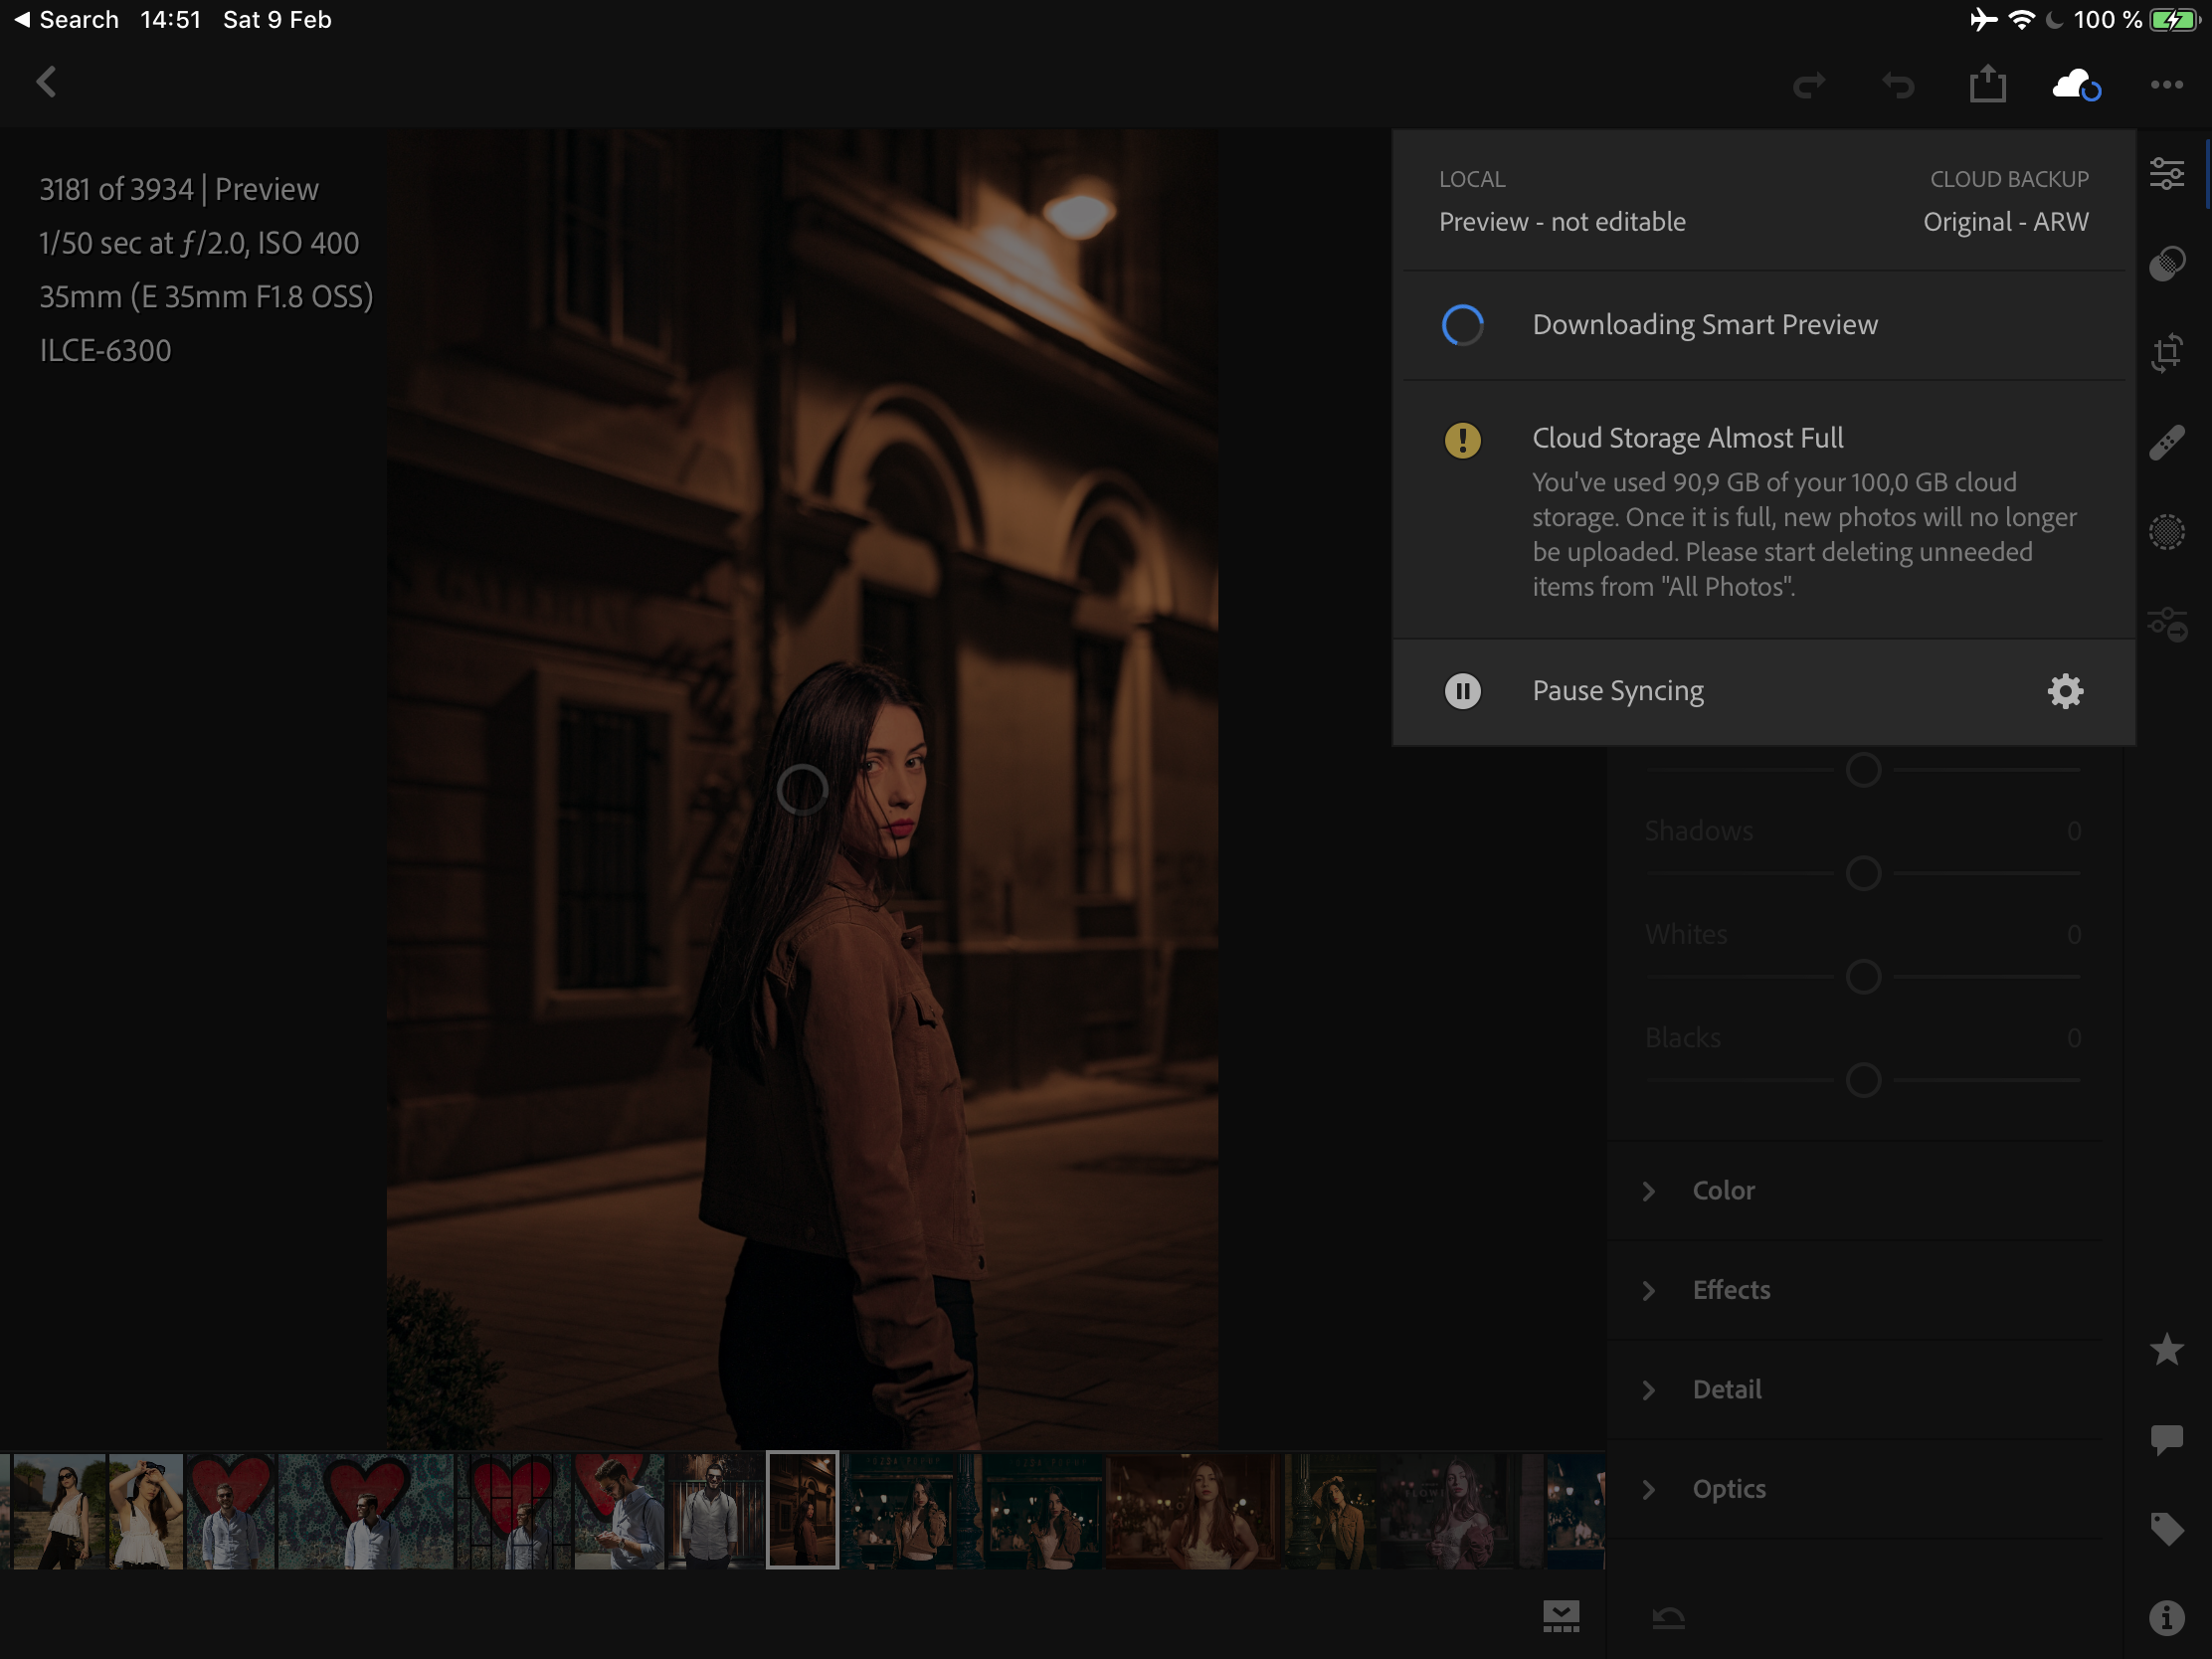The image size is (2212, 1659).
Task: Expand the Detail section
Action: (1855, 1389)
